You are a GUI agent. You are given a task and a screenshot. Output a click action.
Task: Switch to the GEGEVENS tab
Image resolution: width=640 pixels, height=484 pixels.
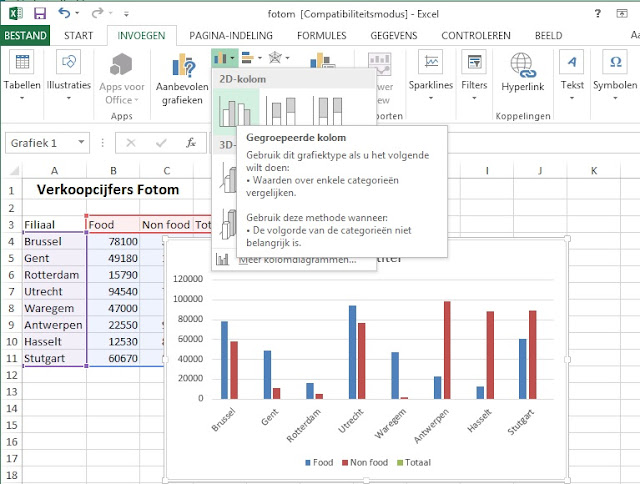(394, 36)
